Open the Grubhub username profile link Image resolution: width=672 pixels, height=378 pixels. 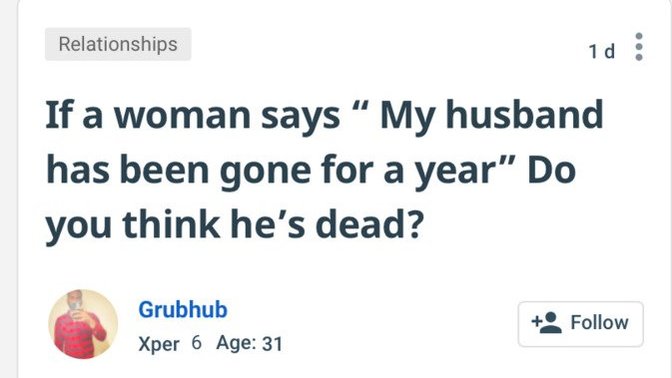(183, 309)
